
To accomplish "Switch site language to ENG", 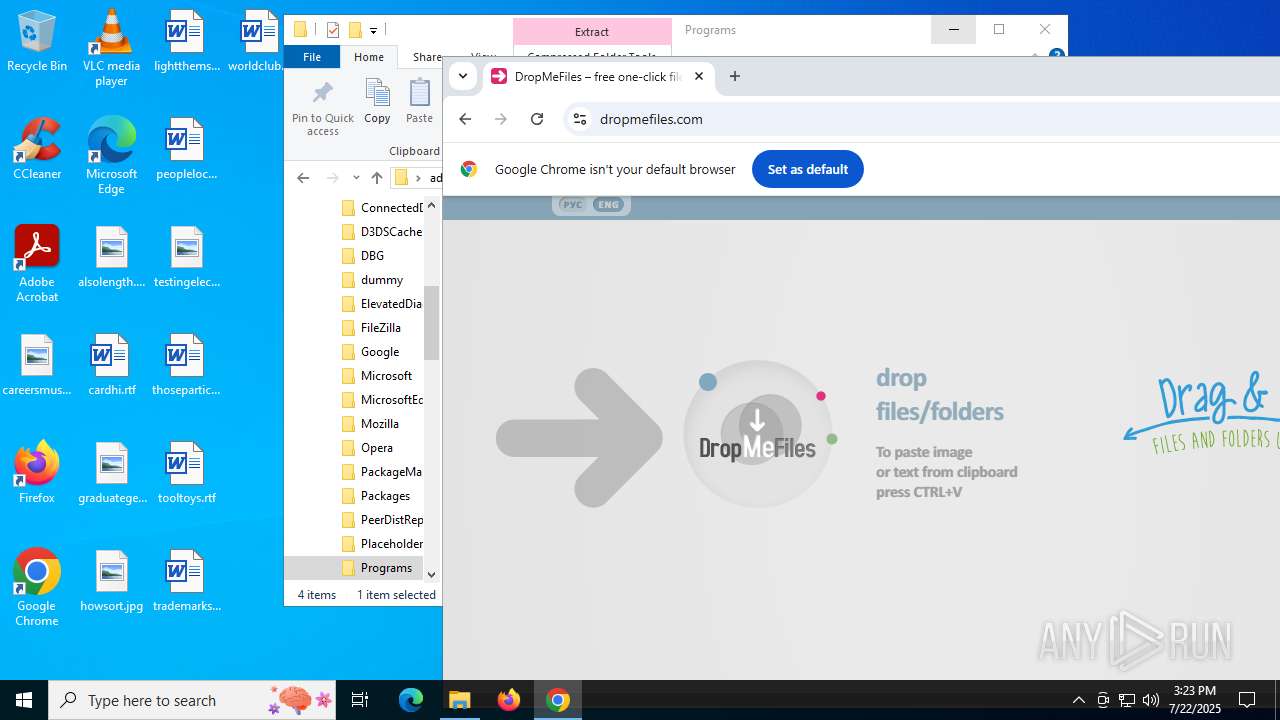I will [608, 205].
